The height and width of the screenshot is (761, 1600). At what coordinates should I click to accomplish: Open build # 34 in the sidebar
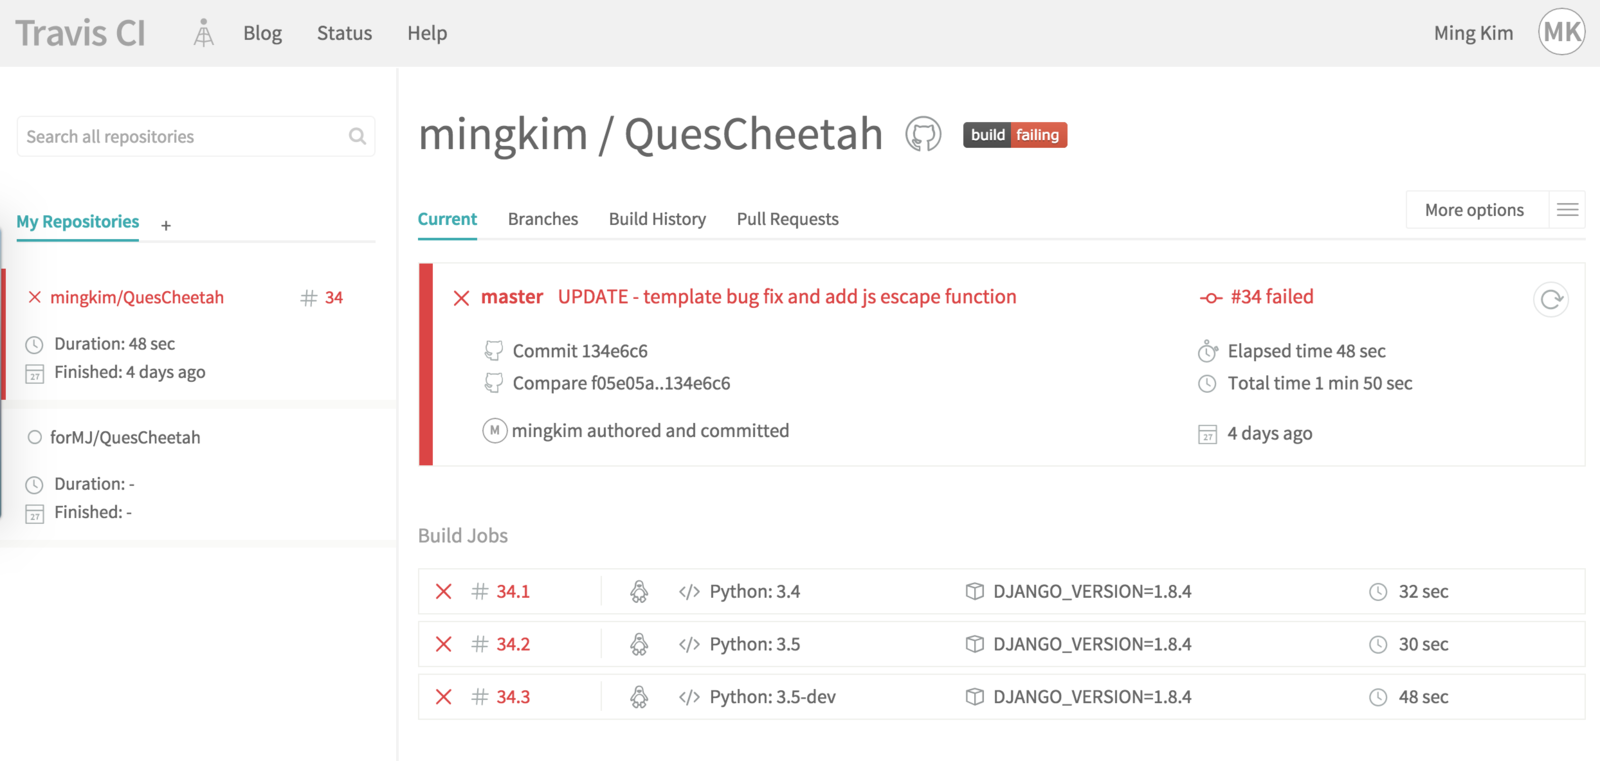pyautogui.click(x=322, y=298)
